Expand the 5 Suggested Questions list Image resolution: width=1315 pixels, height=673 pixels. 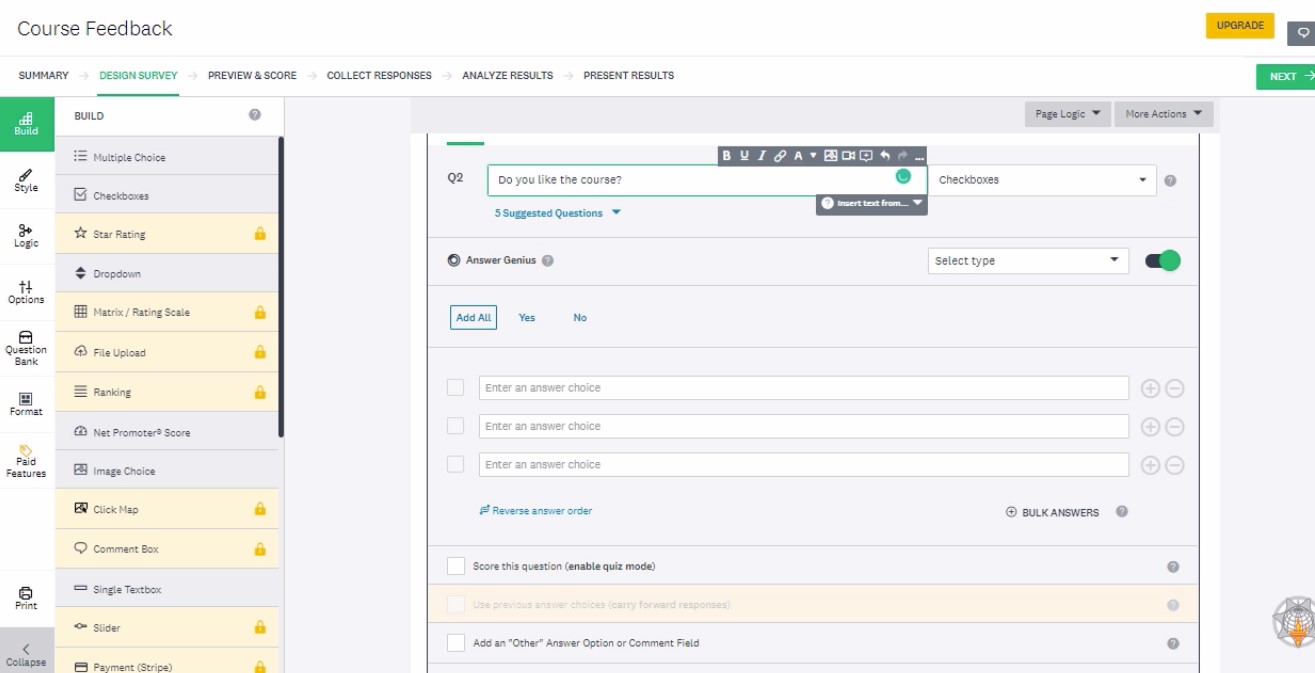(x=557, y=213)
